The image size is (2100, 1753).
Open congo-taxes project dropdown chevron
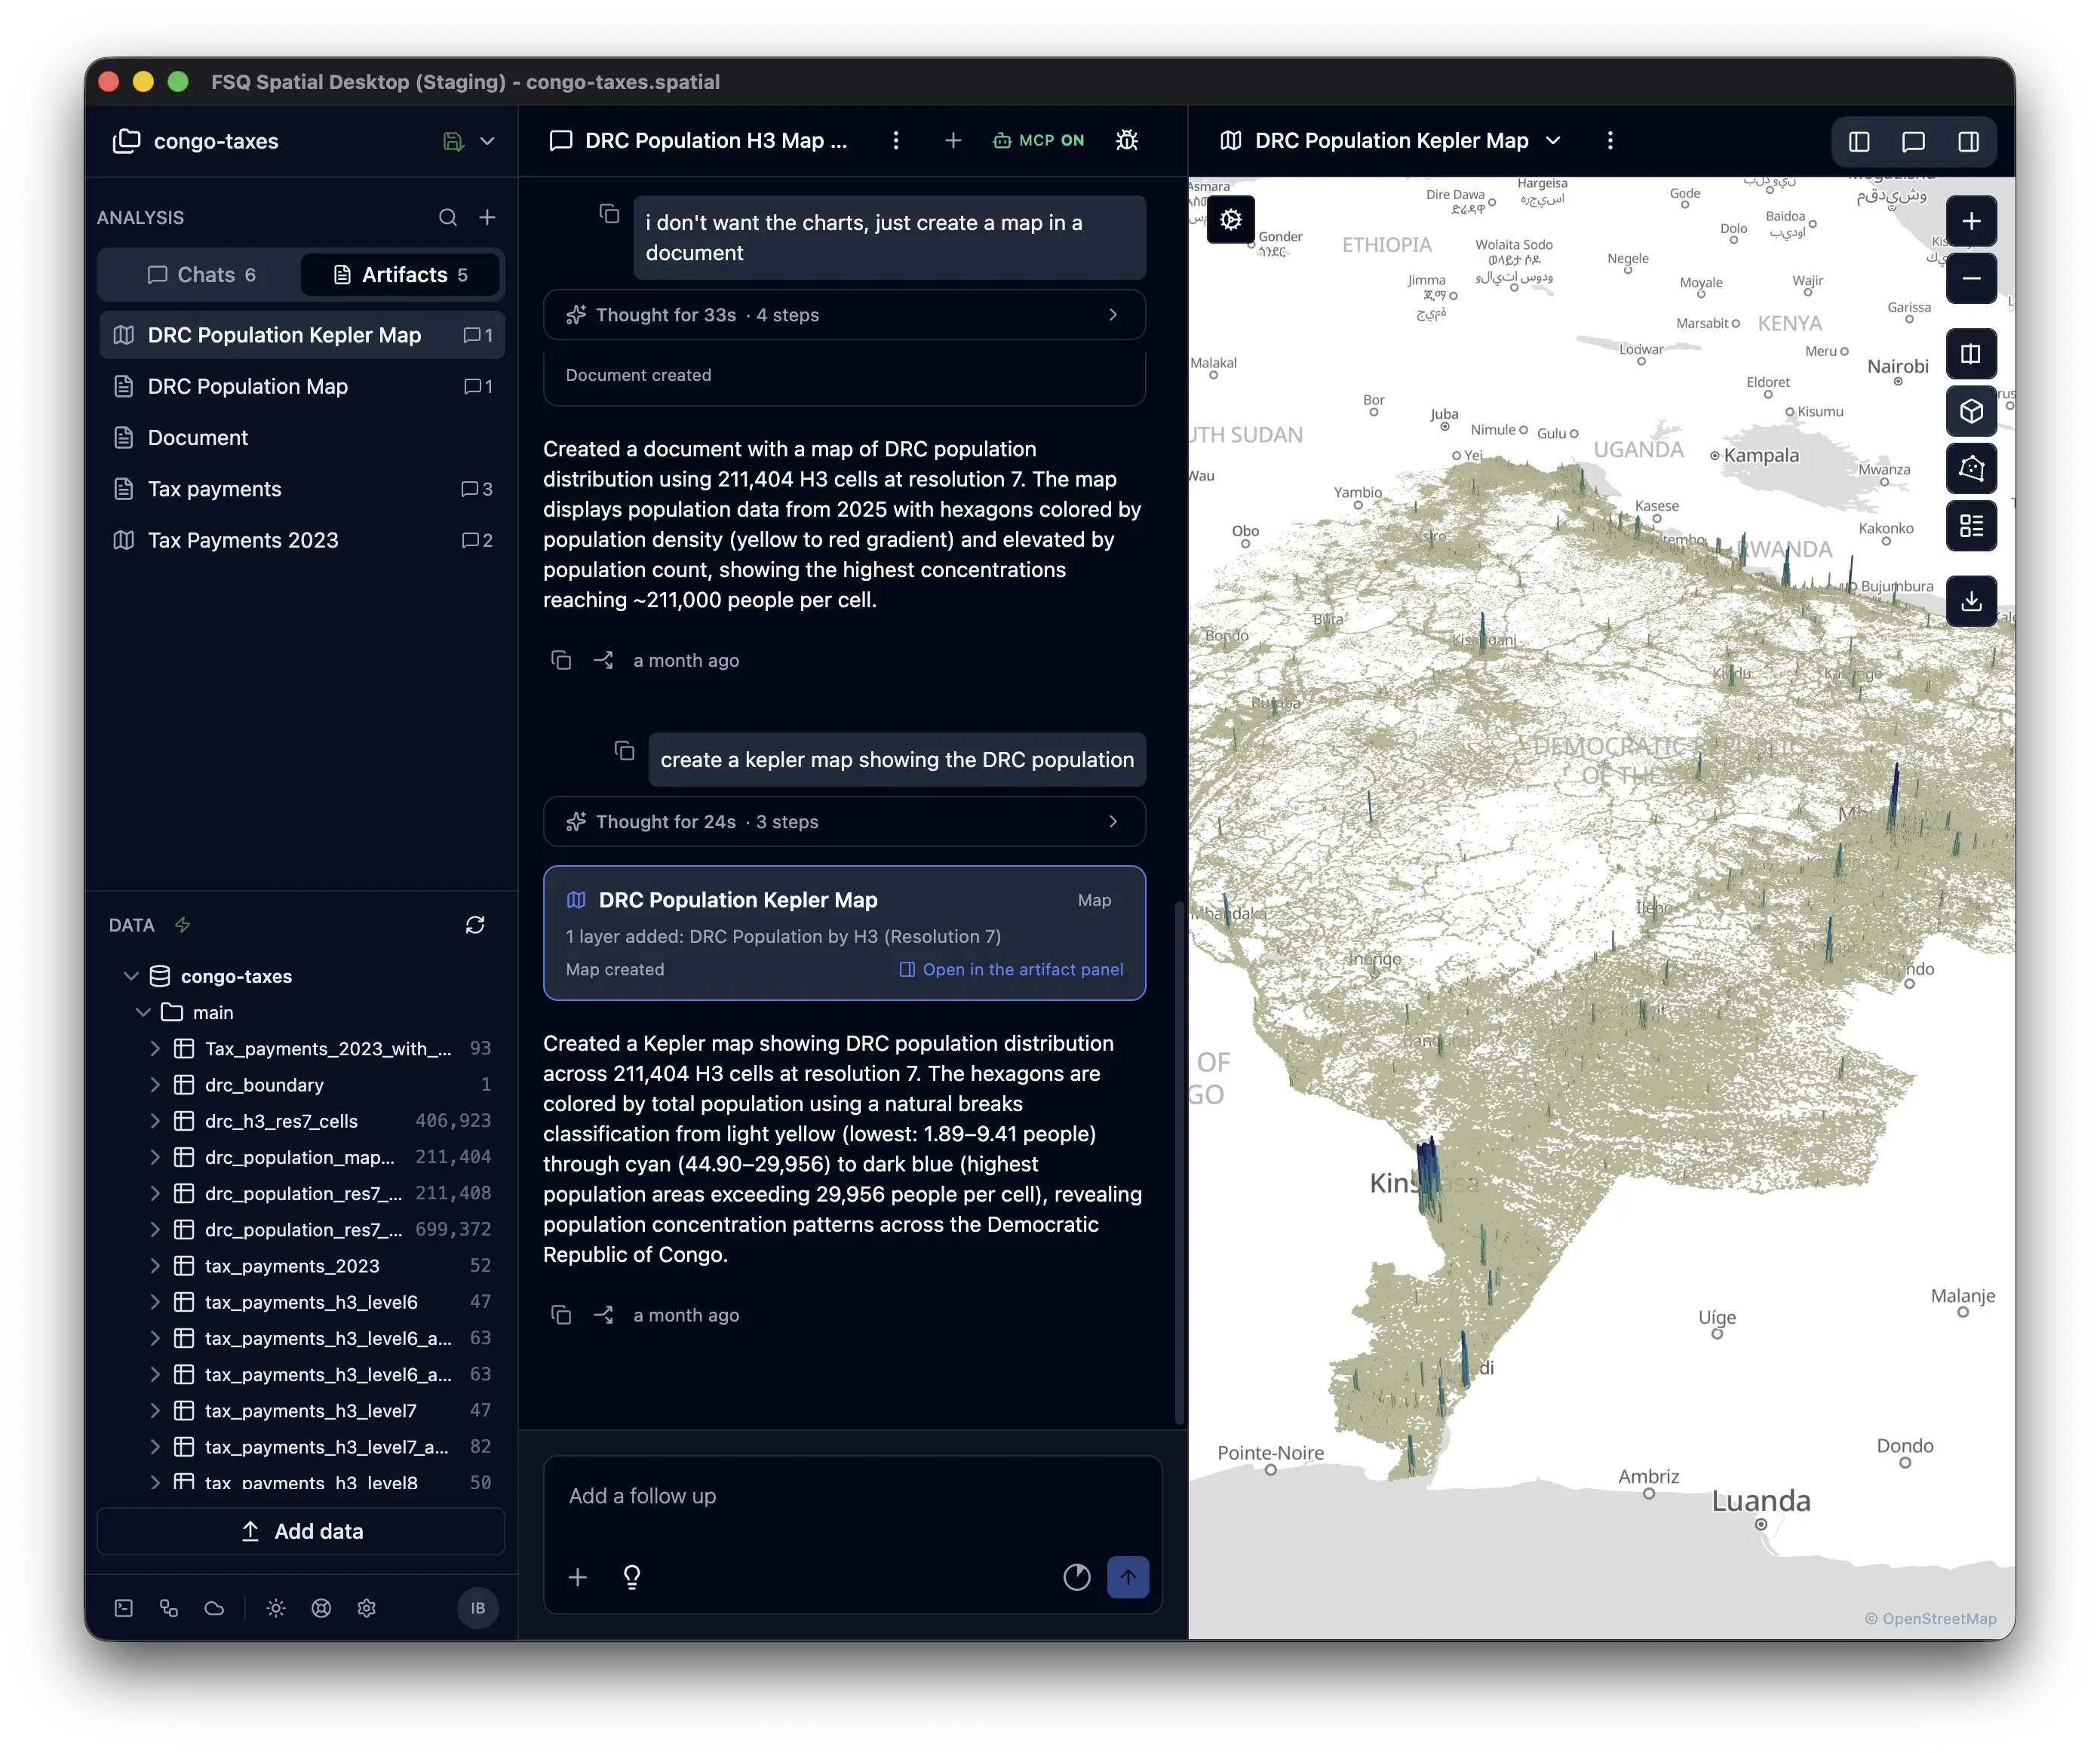pyautogui.click(x=487, y=141)
